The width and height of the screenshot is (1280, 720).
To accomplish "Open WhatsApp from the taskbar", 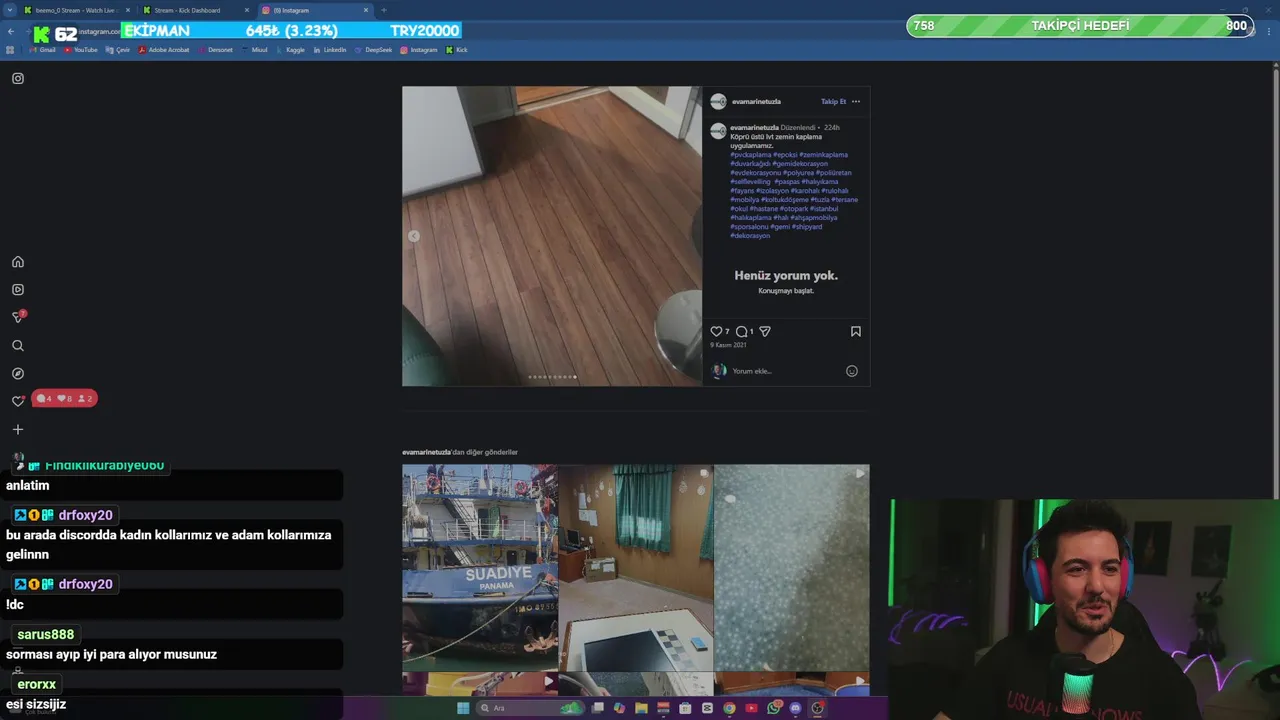I will (774, 708).
